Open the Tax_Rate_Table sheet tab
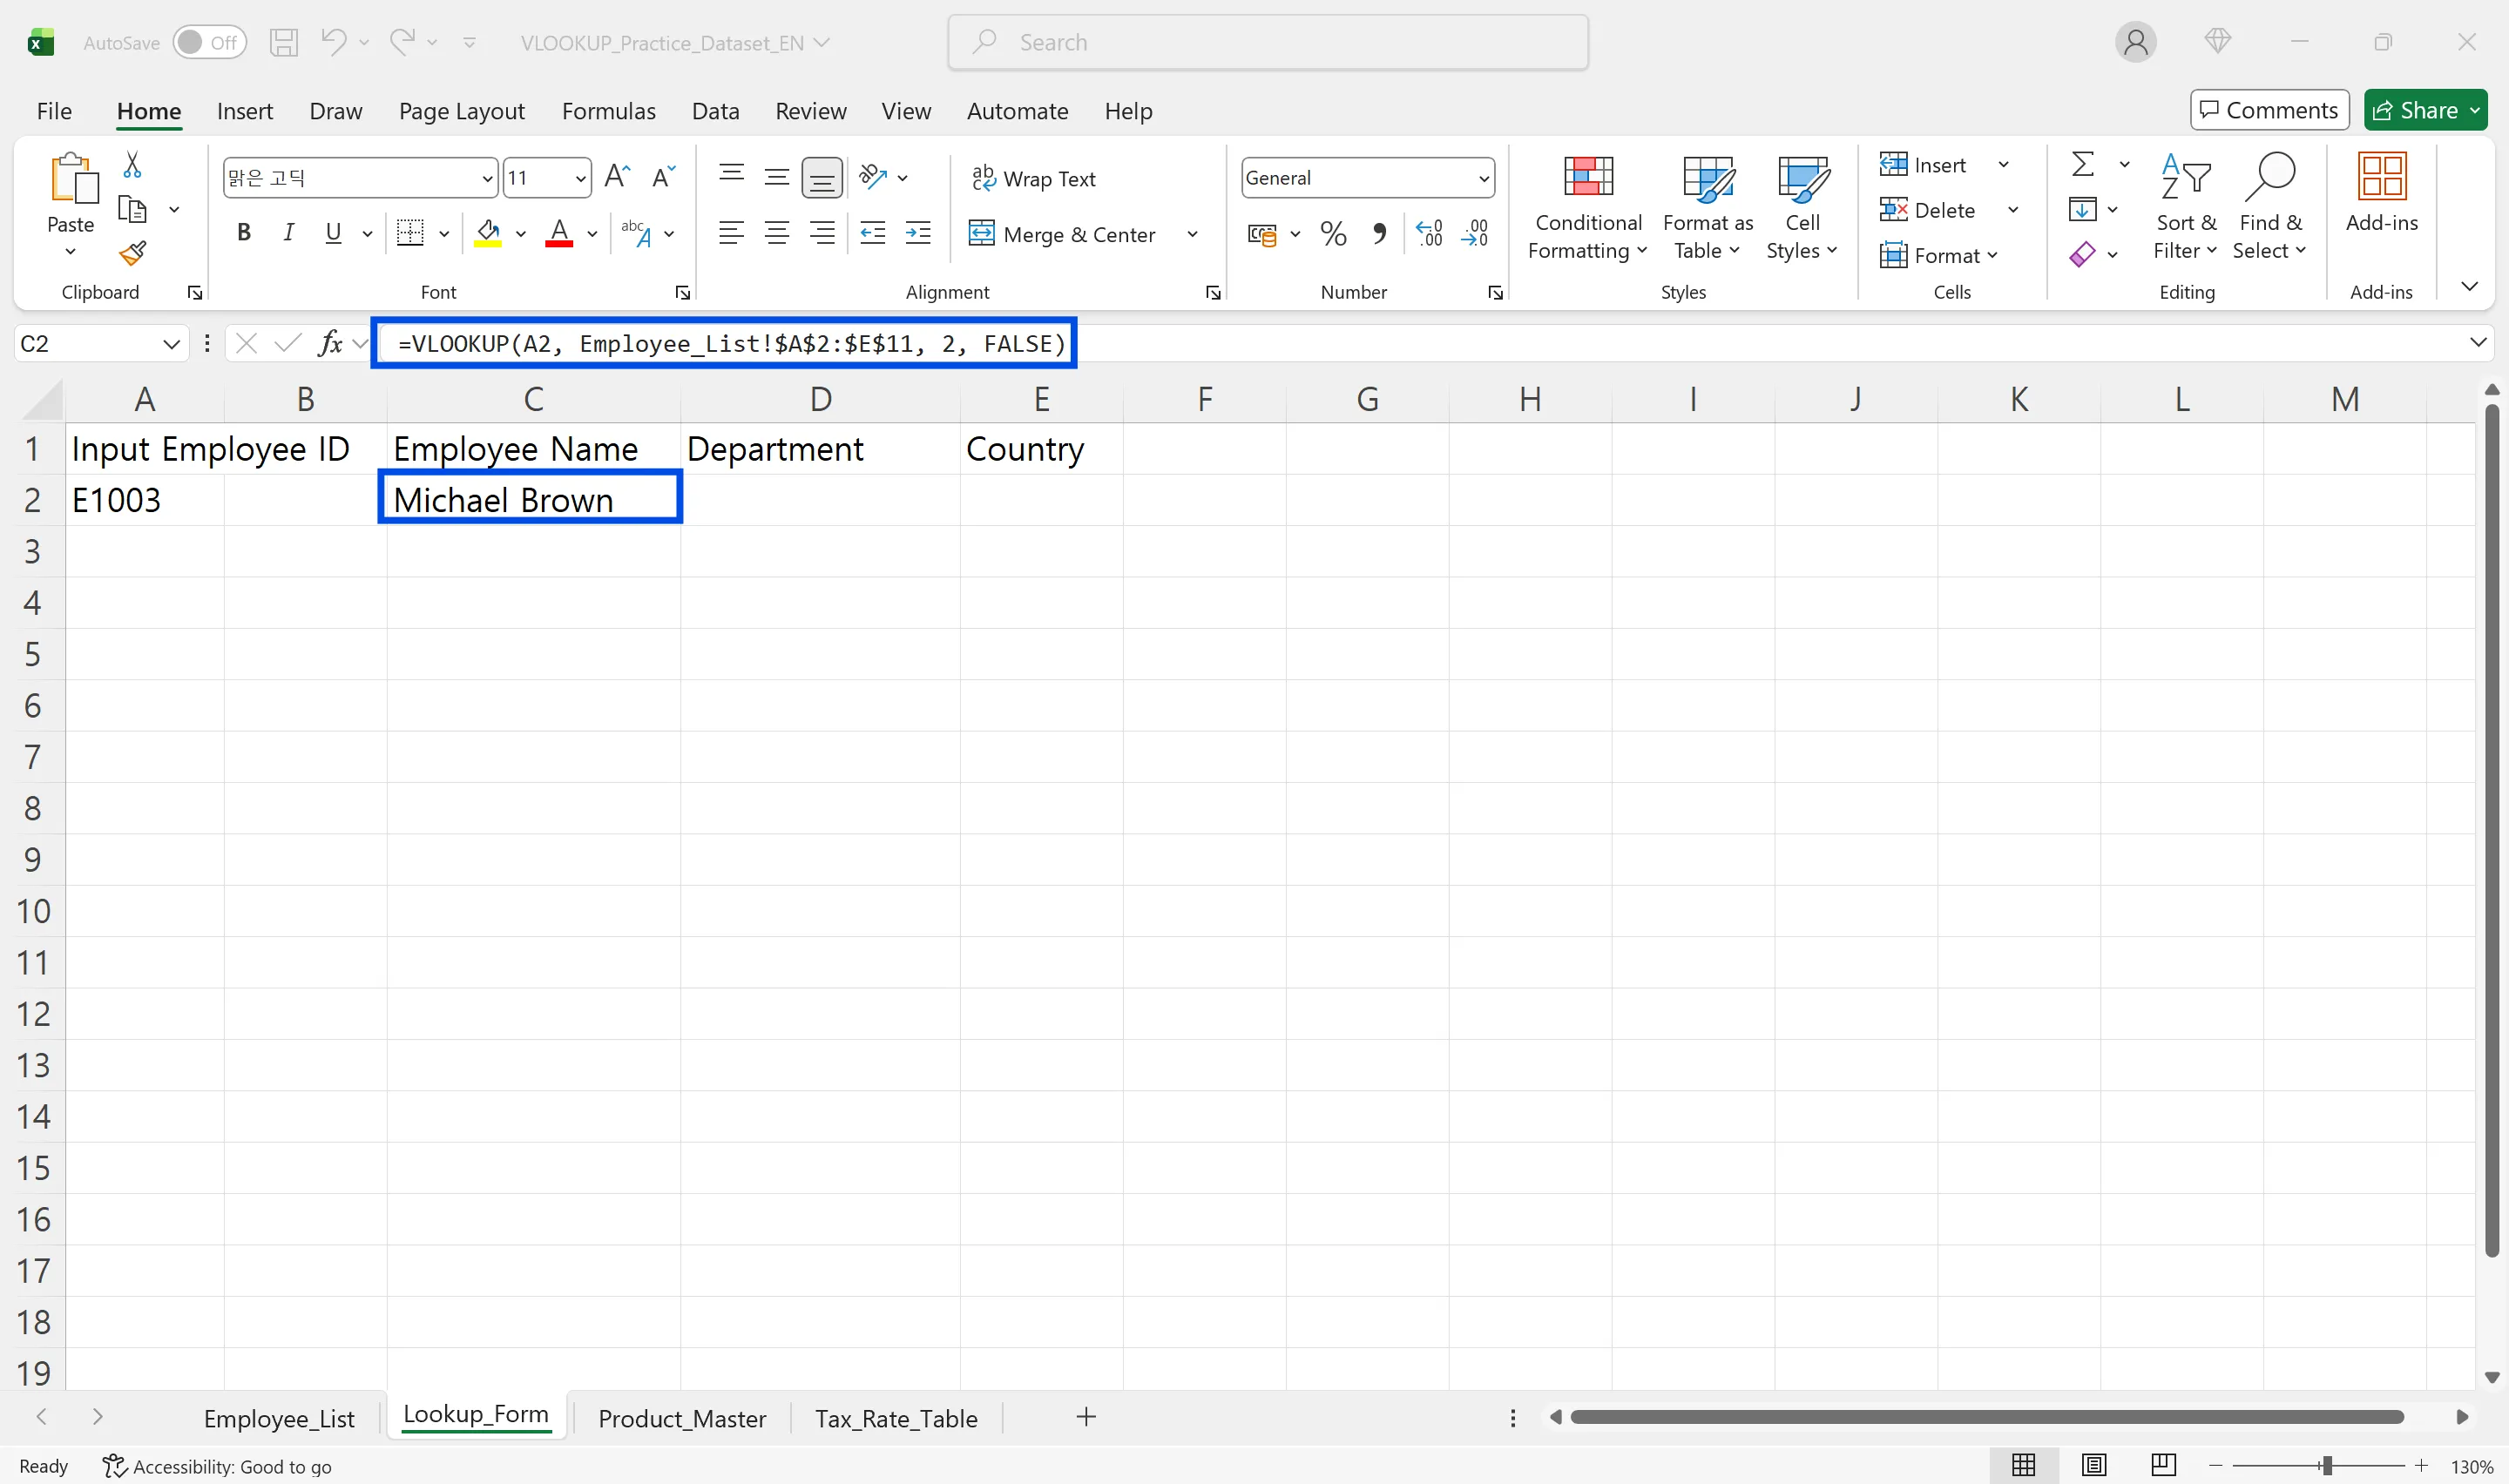Screen dimensions: 2509x1484 [895, 1418]
